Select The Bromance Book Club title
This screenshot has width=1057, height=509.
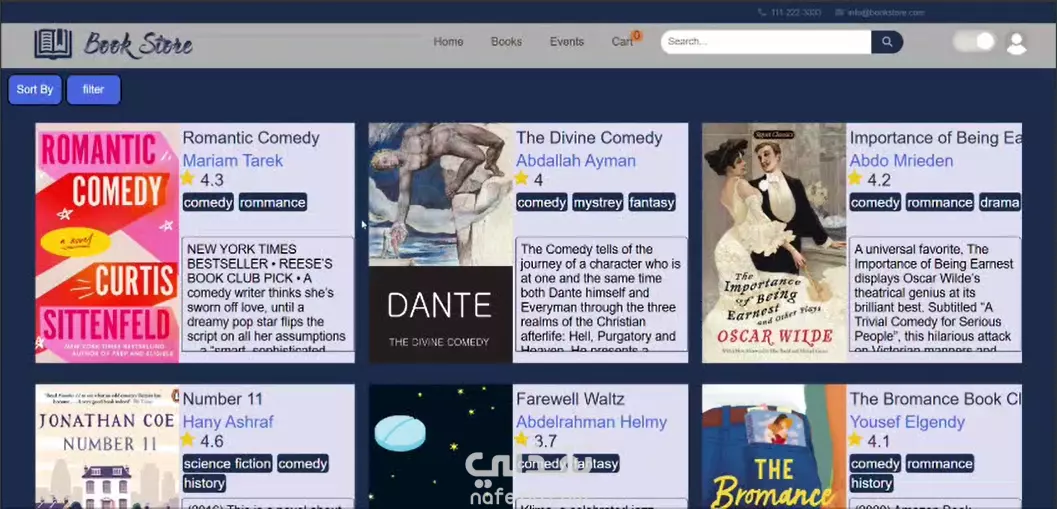coord(936,399)
